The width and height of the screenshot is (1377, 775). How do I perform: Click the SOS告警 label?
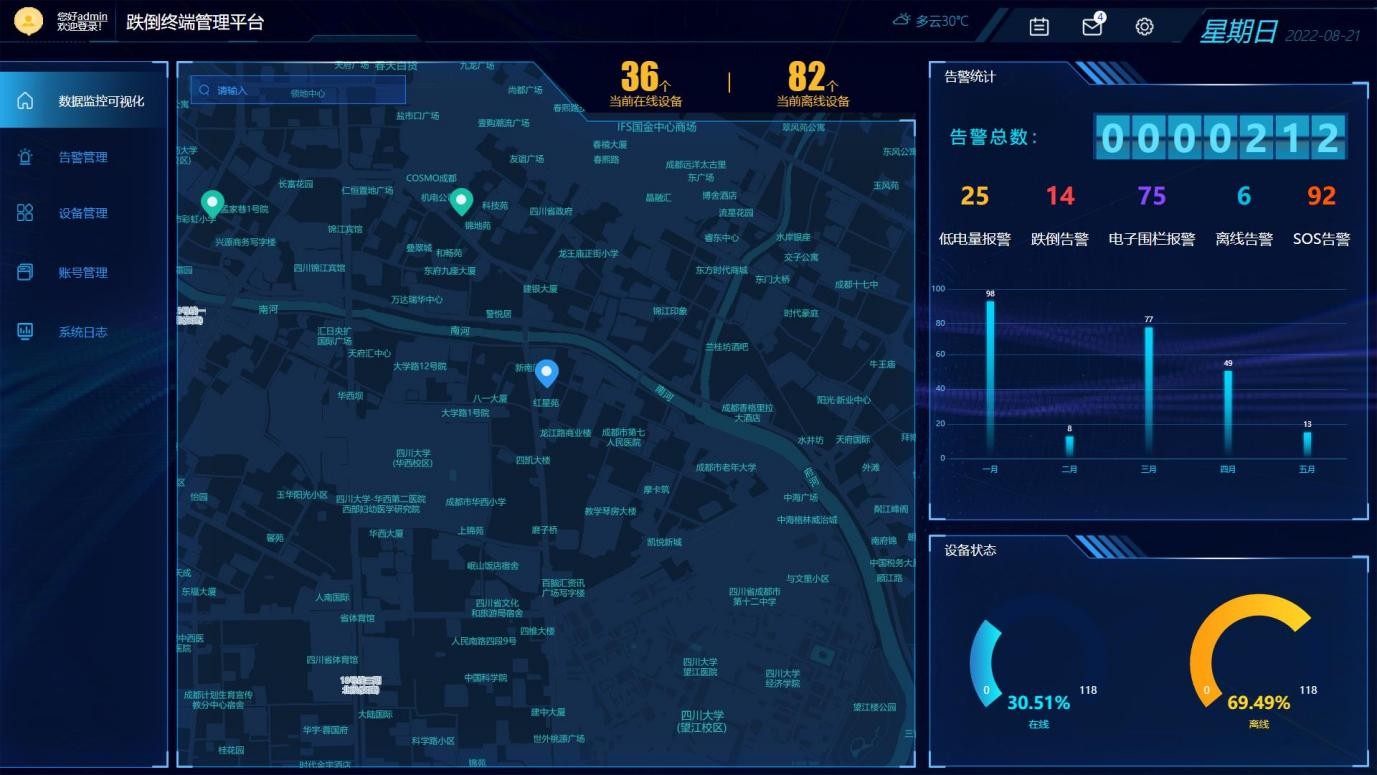coord(1321,239)
